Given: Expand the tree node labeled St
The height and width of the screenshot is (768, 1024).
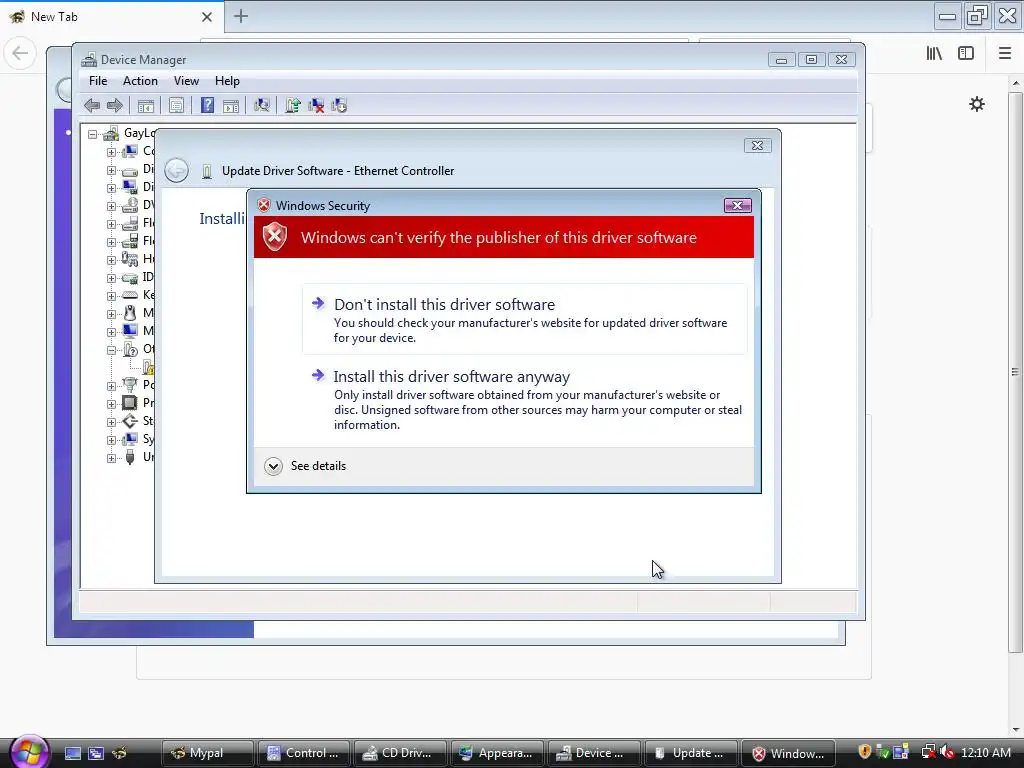Looking at the screenshot, I should 111,422.
